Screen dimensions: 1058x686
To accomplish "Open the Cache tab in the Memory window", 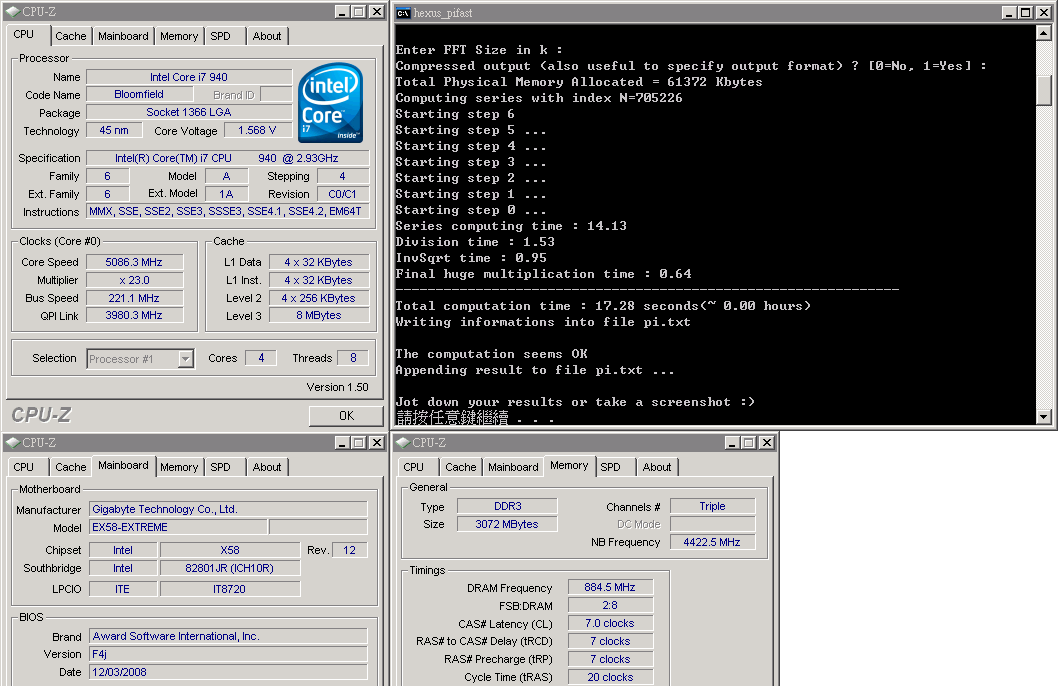I will click(461, 467).
